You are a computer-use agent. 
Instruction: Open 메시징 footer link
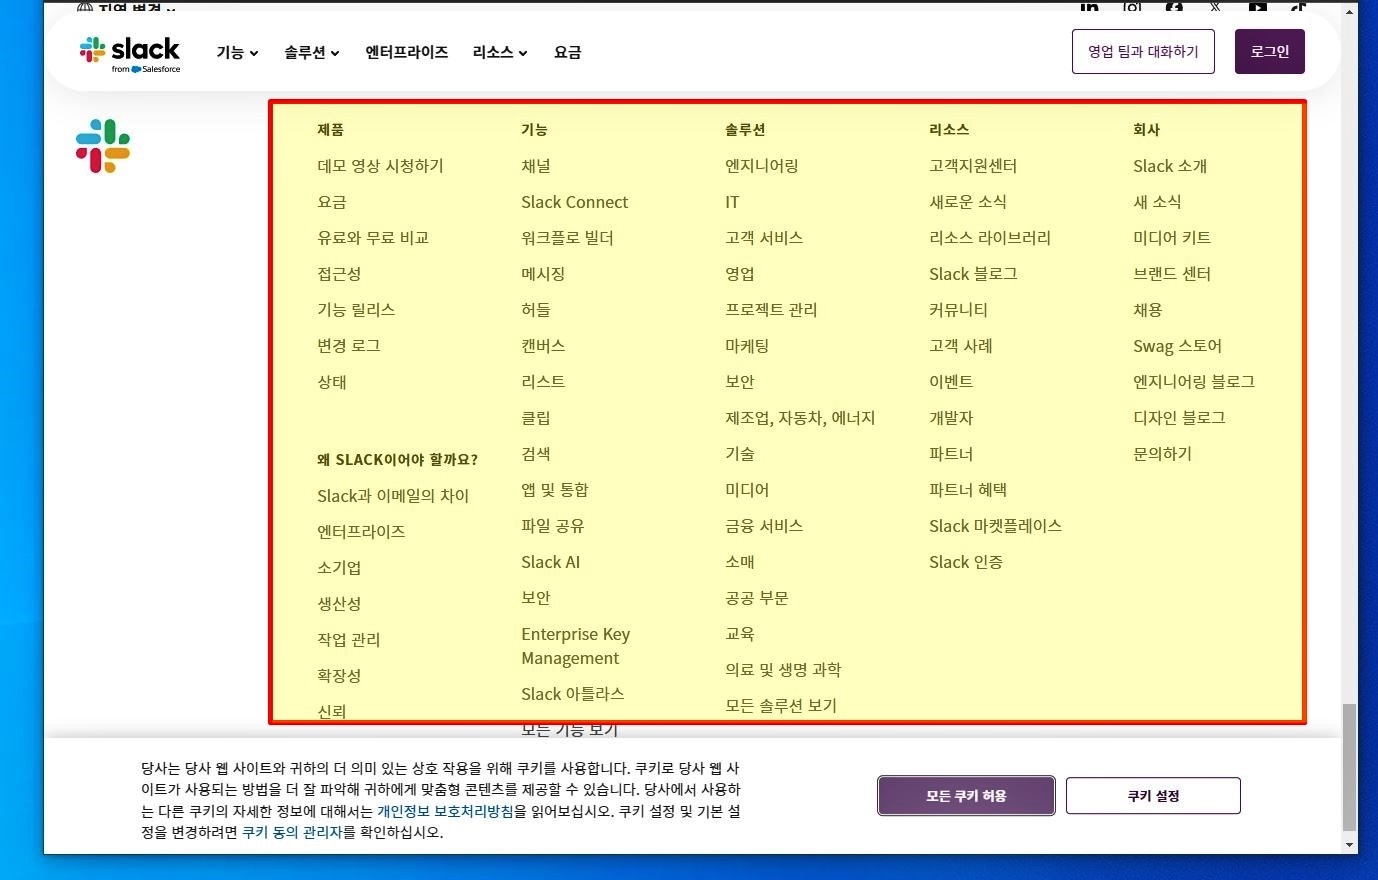[543, 274]
